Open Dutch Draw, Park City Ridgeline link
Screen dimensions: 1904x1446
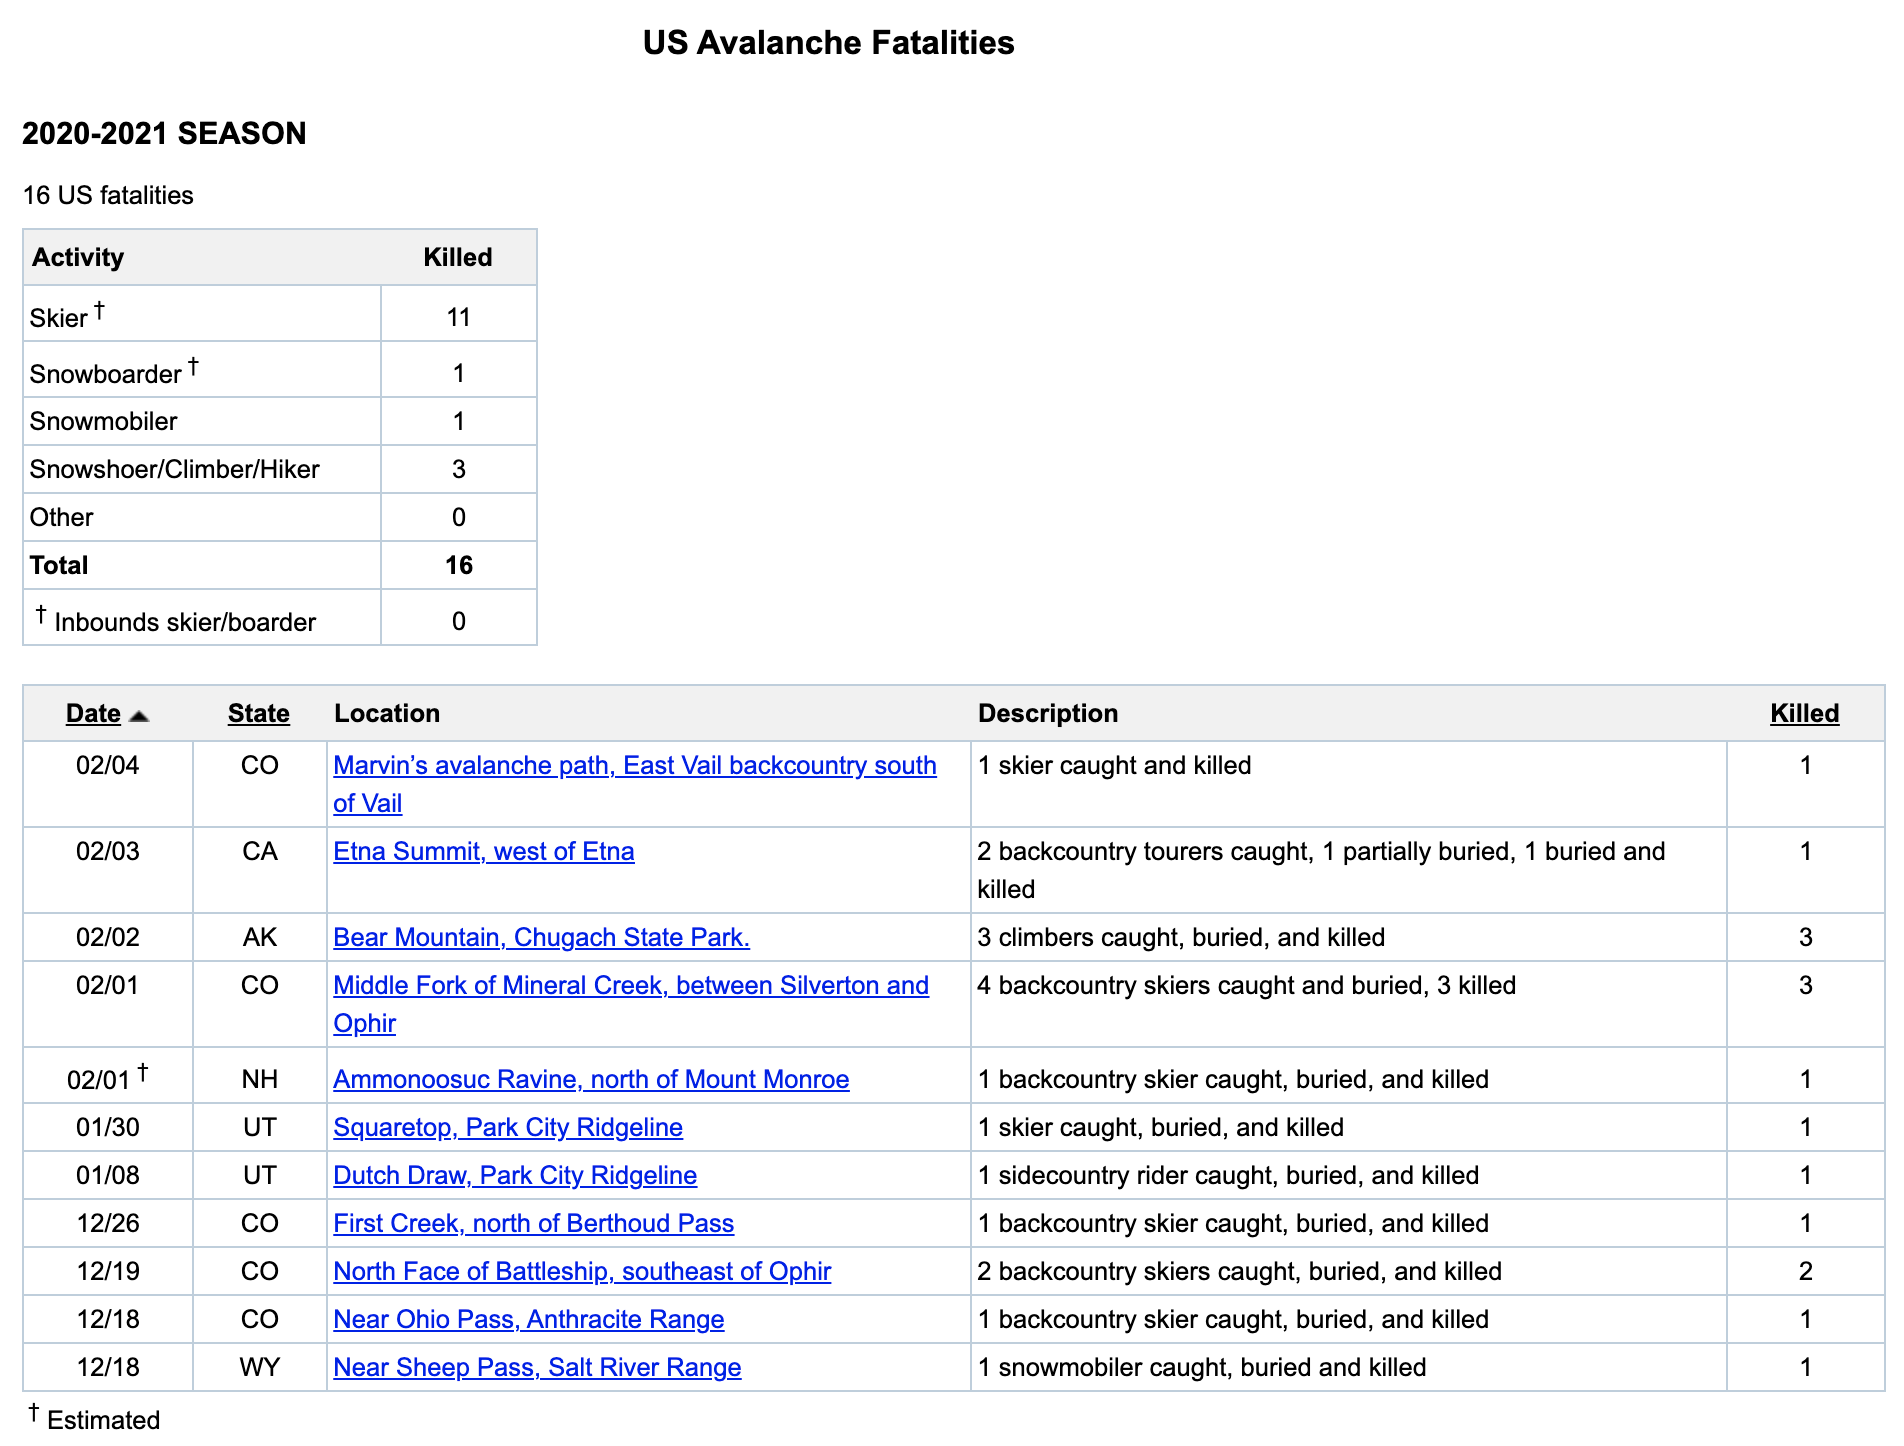click(515, 1175)
